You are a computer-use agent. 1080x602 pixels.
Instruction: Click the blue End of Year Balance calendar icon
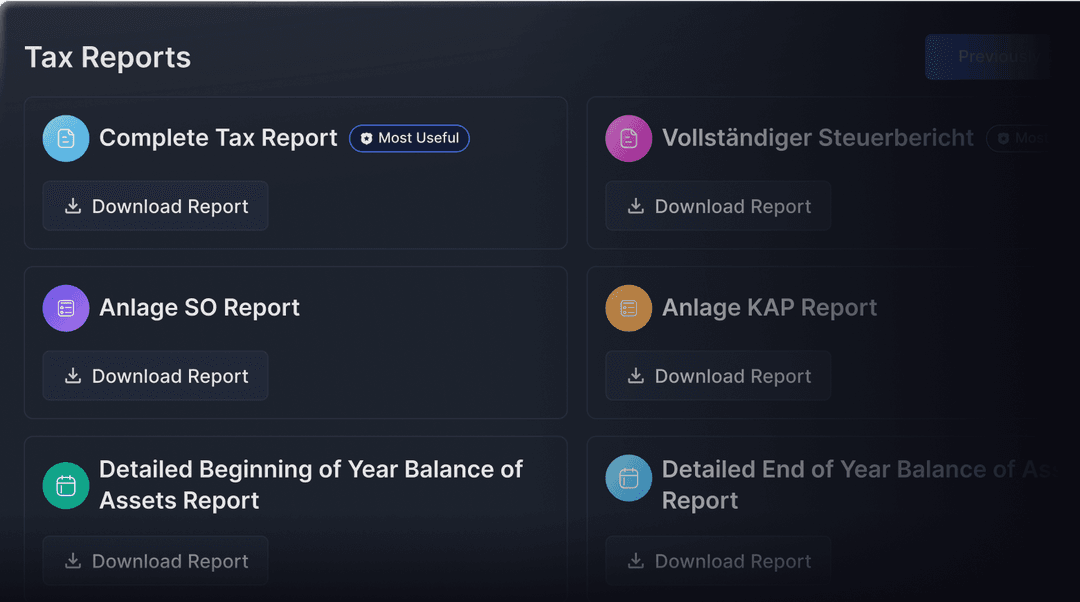[629, 478]
